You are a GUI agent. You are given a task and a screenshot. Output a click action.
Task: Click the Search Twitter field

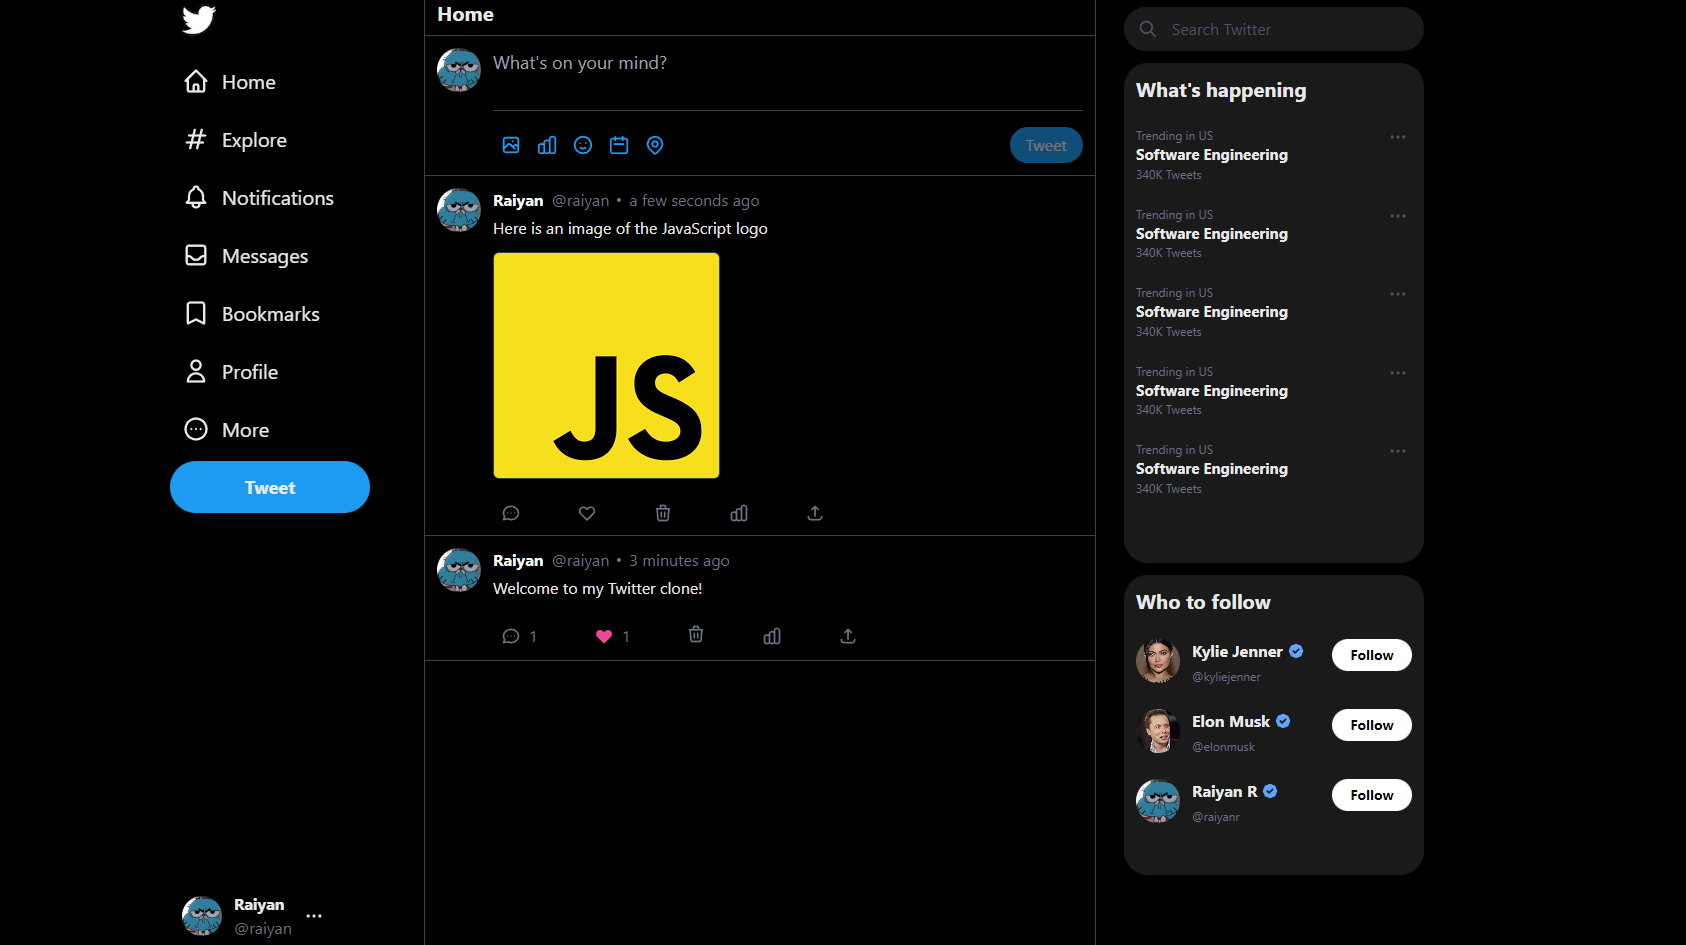[1273, 29]
